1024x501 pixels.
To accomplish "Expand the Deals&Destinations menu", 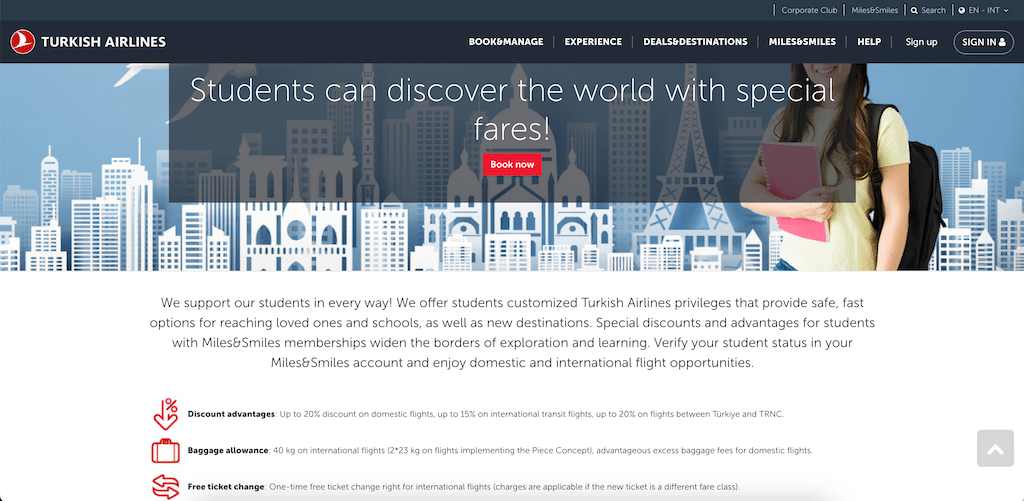I will coord(695,42).
